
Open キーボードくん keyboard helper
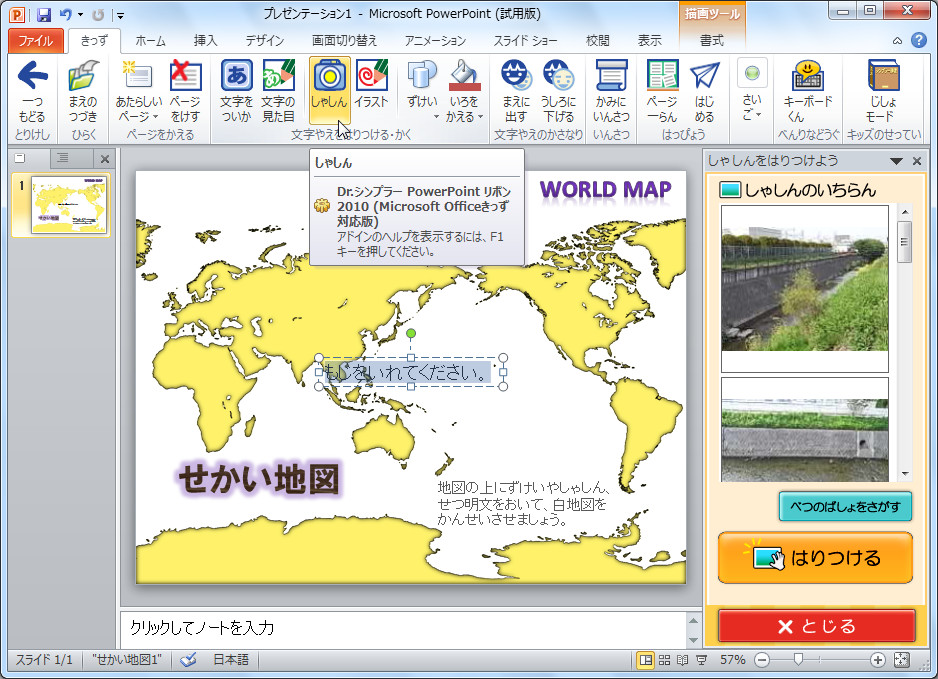coord(806,88)
